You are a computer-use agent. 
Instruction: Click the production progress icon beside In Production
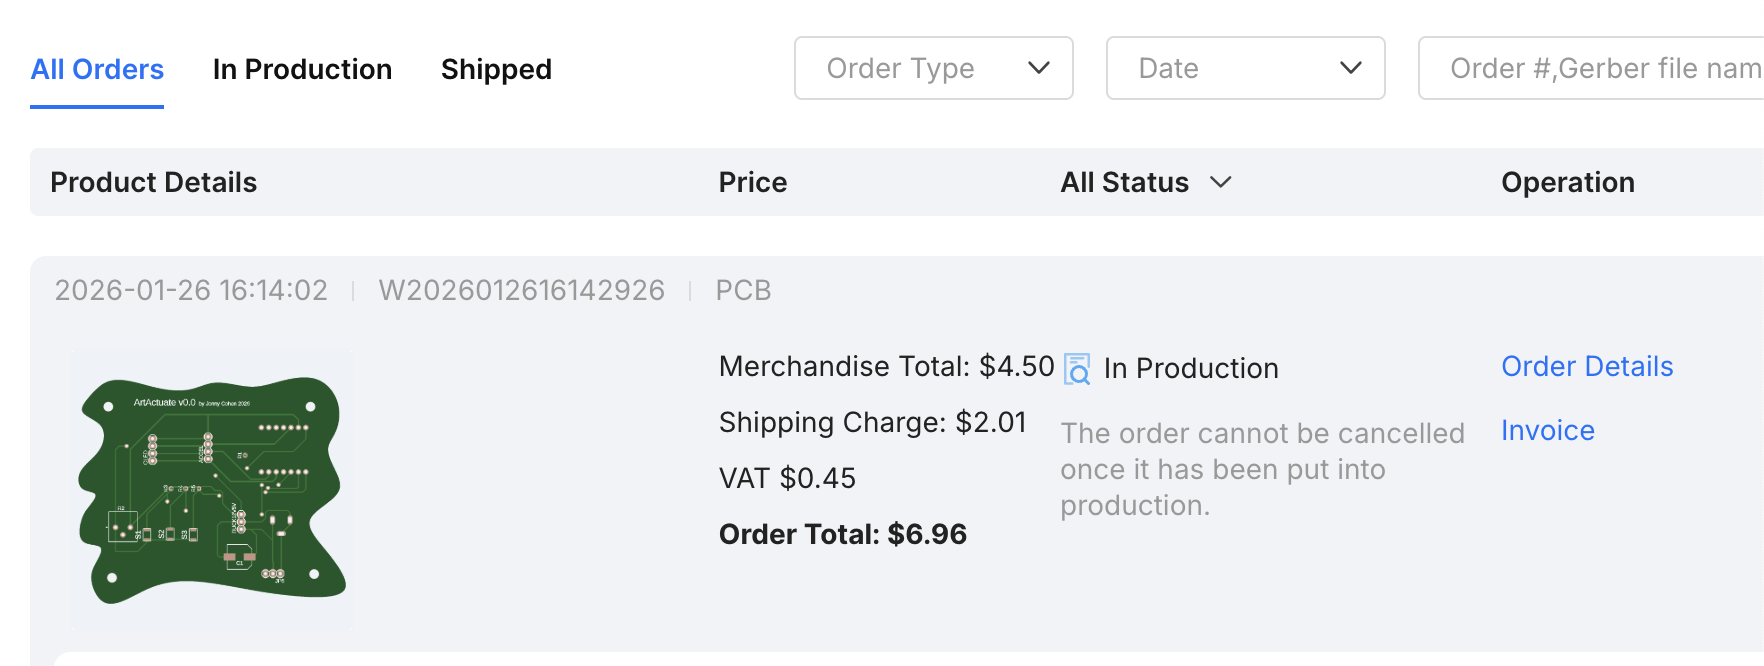(x=1077, y=369)
